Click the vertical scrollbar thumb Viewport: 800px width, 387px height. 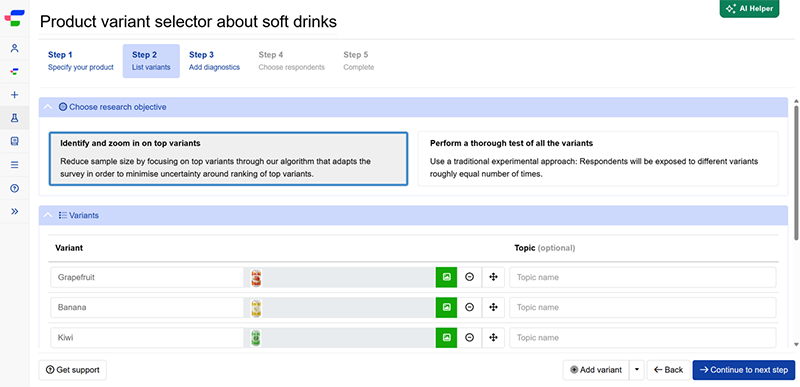[x=796, y=172]
